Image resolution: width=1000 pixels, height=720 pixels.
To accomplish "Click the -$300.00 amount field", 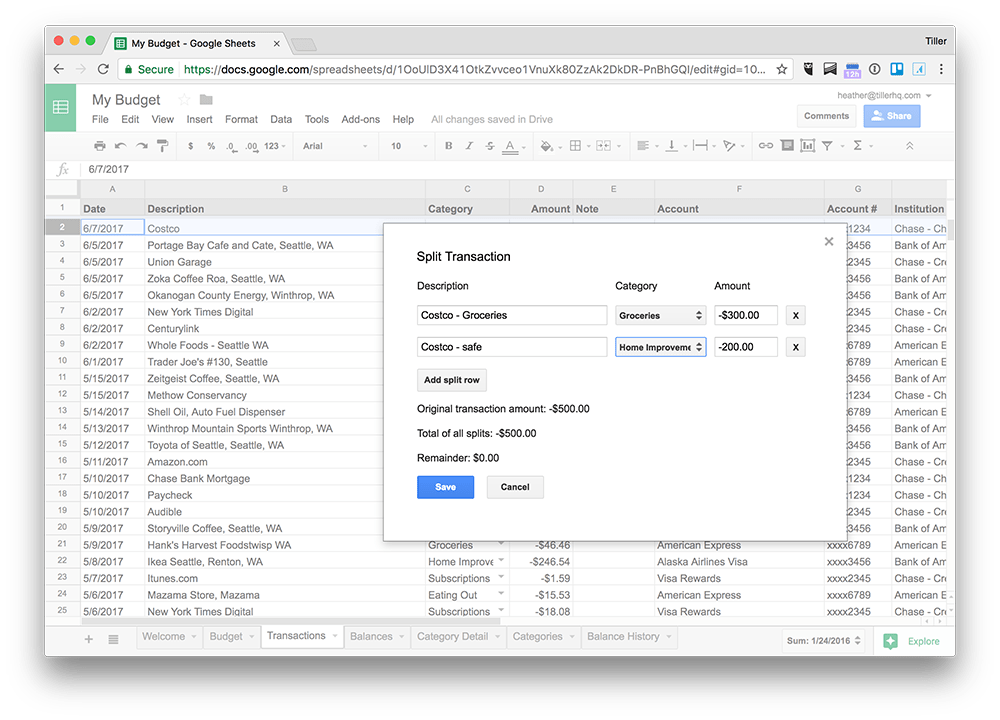I will [x=746, y=315].
